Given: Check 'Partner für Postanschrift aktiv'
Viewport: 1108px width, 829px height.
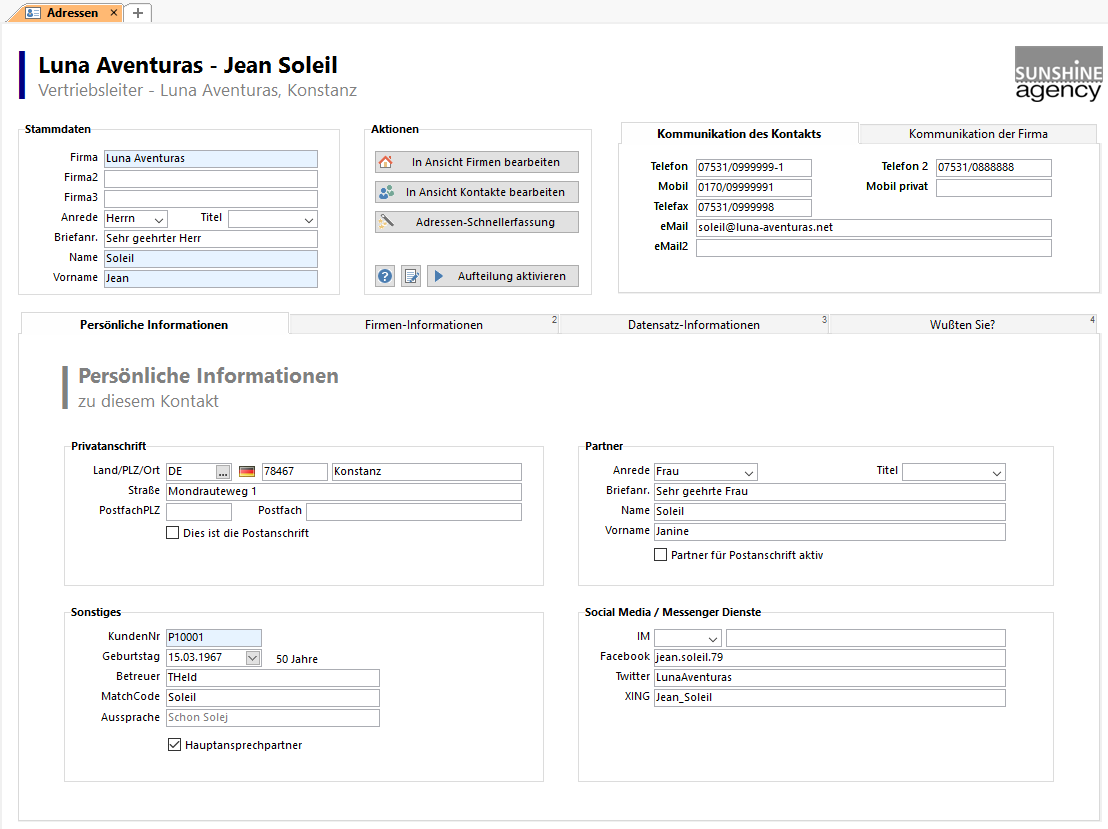Looking at the screenshot, I should tap(660, 555).
